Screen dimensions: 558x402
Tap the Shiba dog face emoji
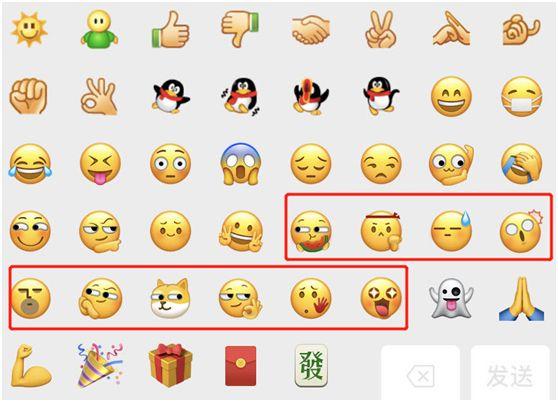click(170, 298)
